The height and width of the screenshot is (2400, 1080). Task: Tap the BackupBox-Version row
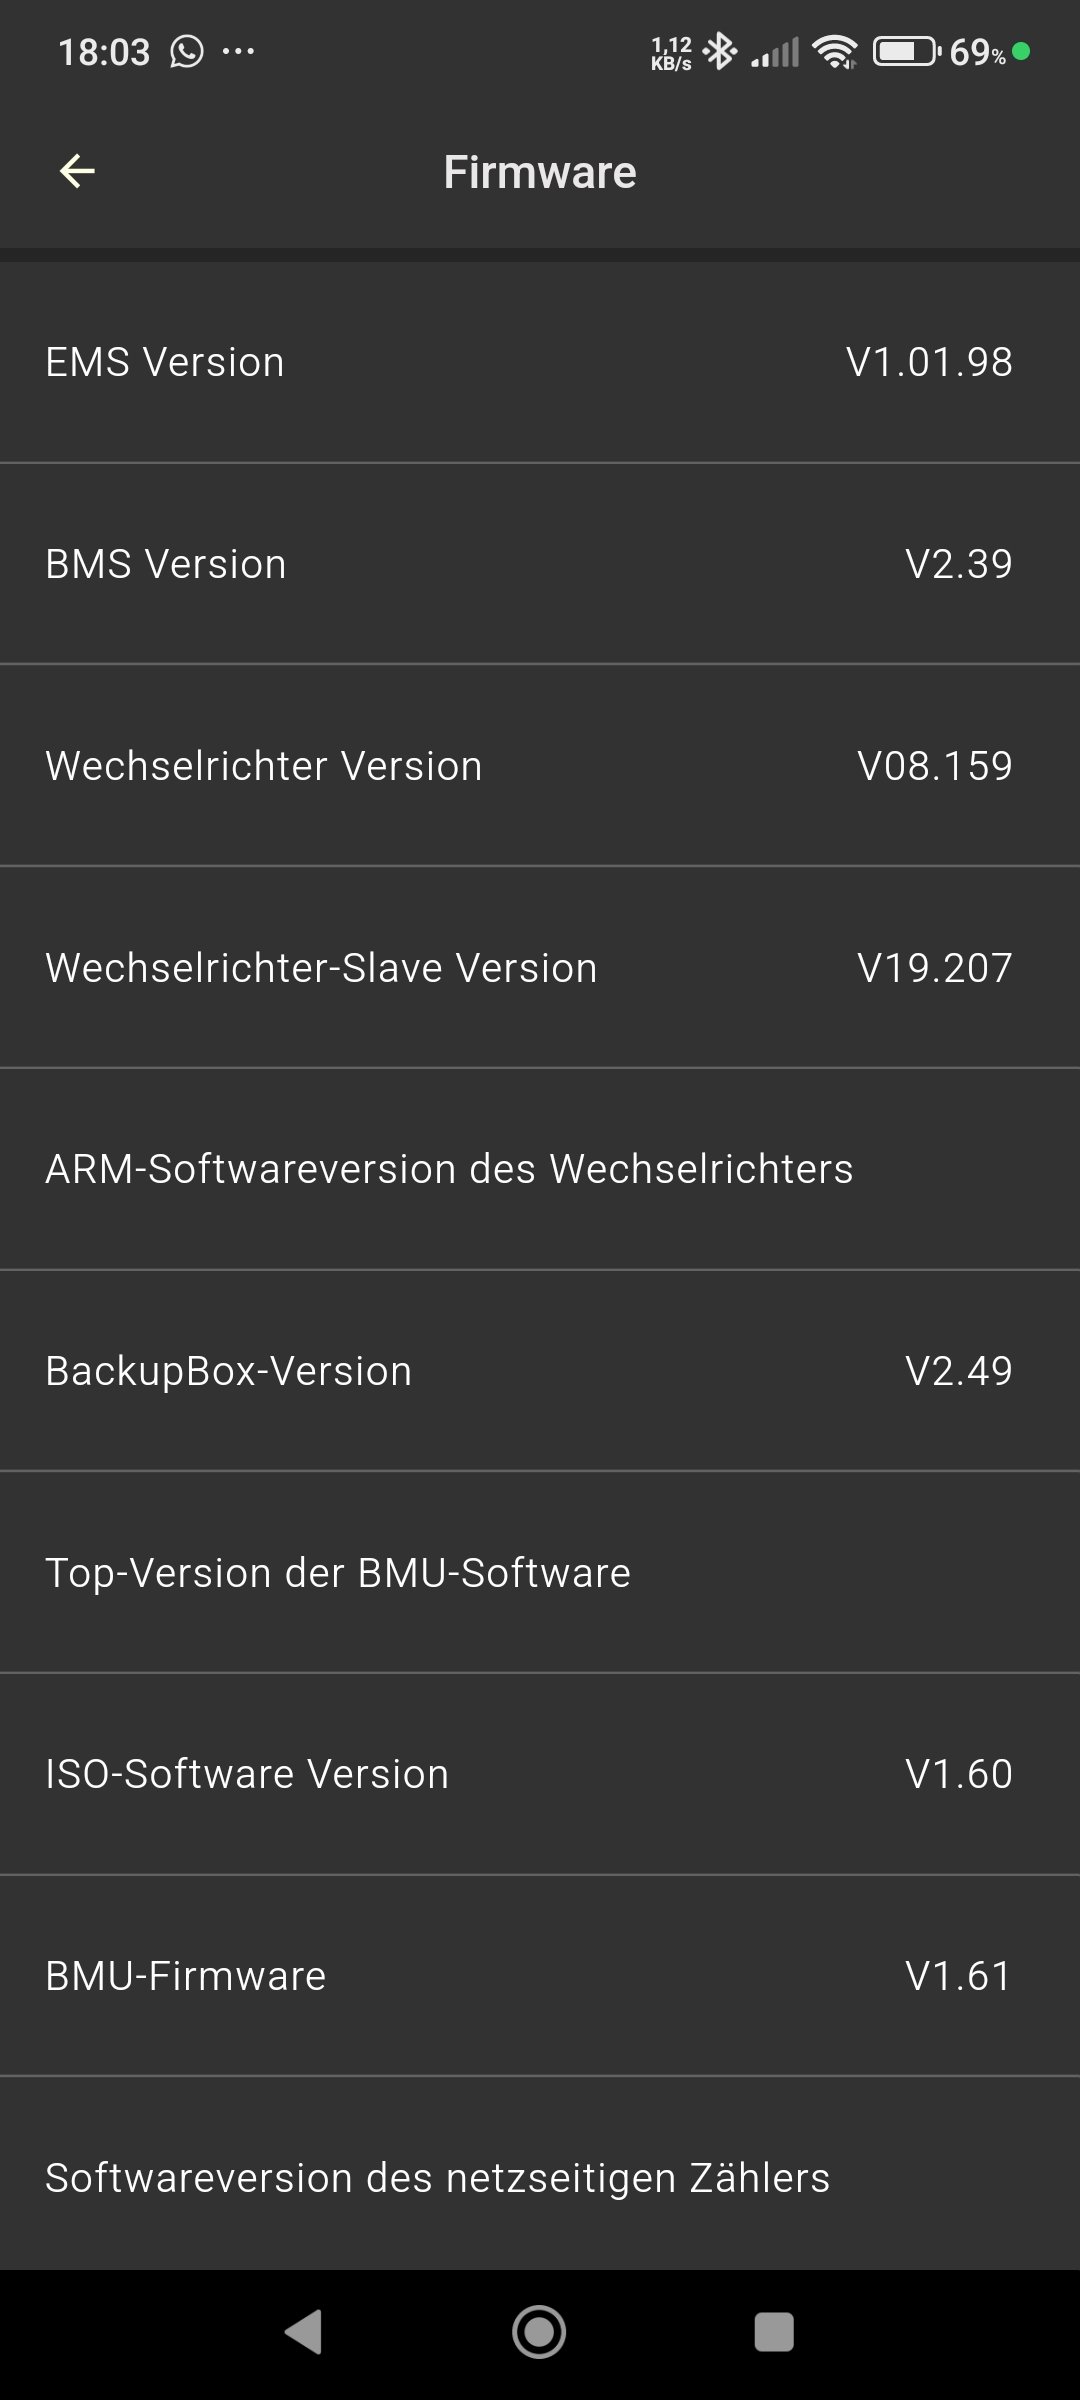click(x=540, y=1371)
